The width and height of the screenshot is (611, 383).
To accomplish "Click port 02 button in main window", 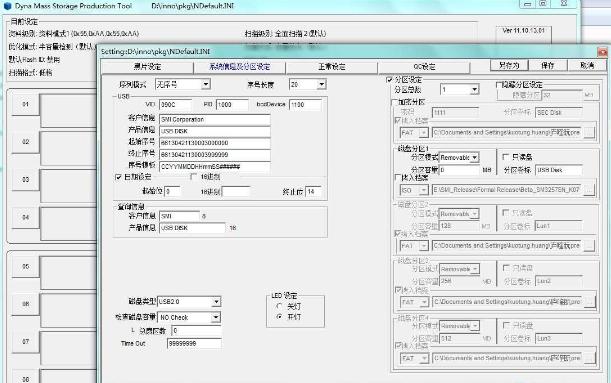I will [x=25, y=142].
